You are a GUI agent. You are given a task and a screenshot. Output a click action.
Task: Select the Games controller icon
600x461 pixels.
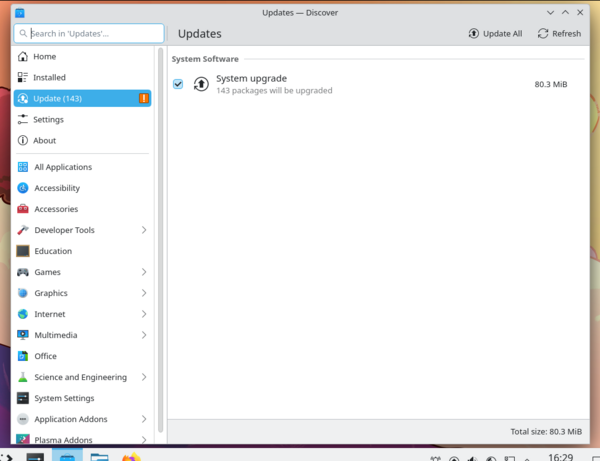(23, 272)
